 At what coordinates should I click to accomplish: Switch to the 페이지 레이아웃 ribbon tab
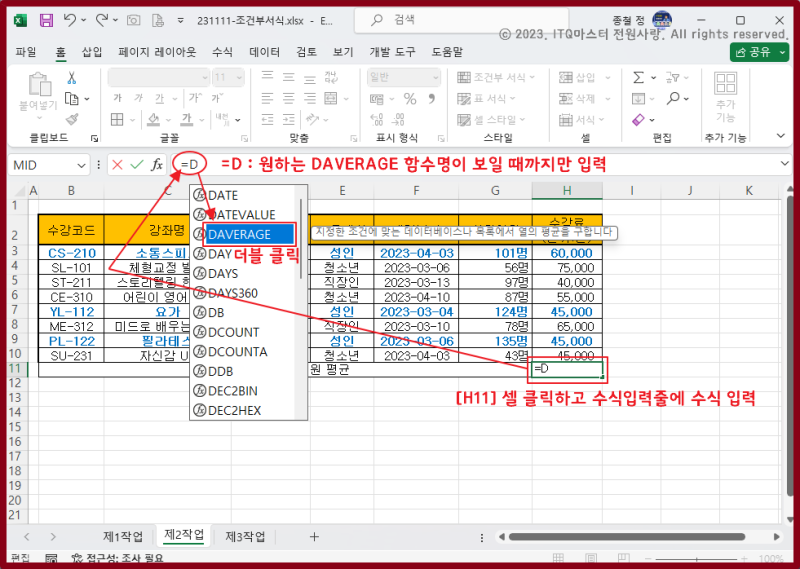tap(157, 52)
